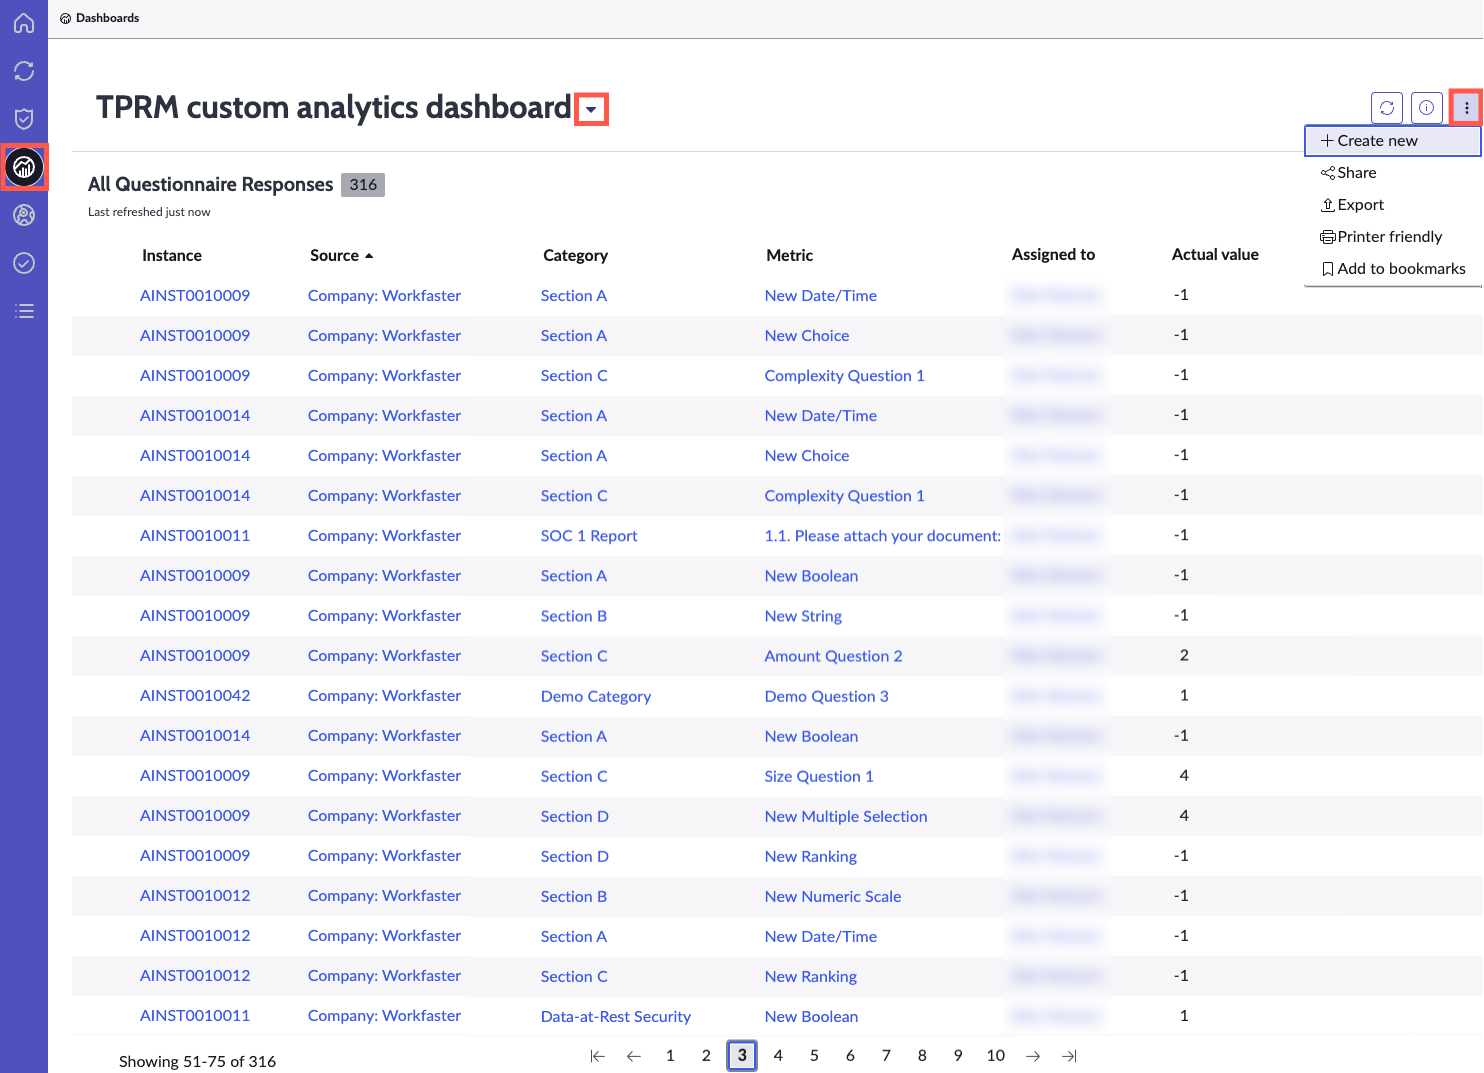The height and width of the screenshot is (1073, 1484).
Task: Open the New Multiple Selection metric
Action: click(x=846, y=816)
